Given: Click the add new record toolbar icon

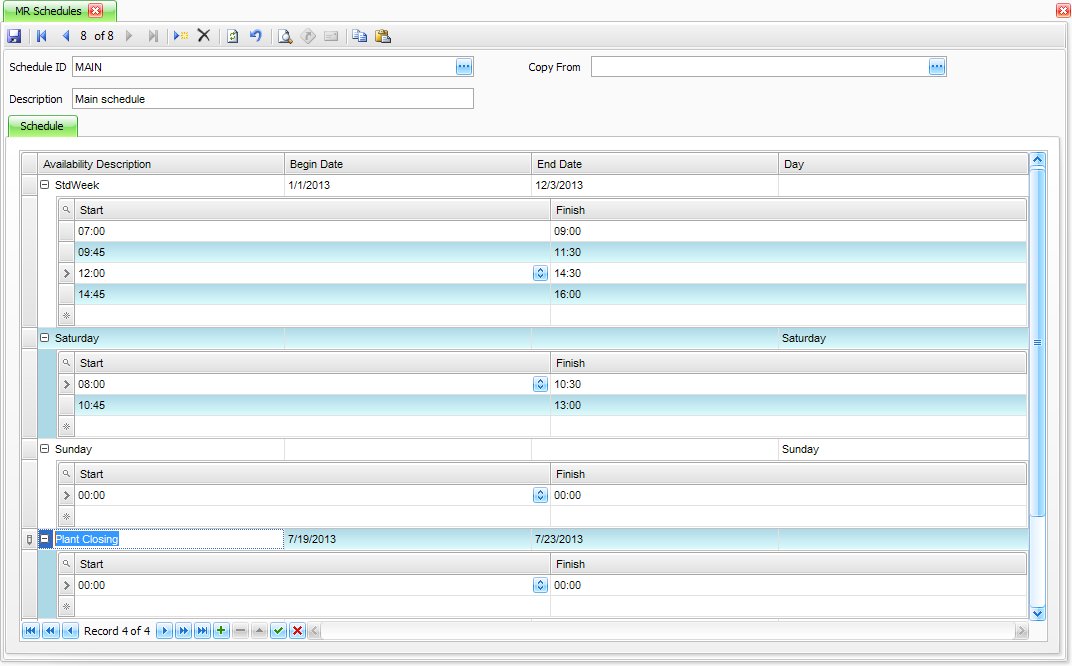Looking at the screenshot, I should point(180,36).
